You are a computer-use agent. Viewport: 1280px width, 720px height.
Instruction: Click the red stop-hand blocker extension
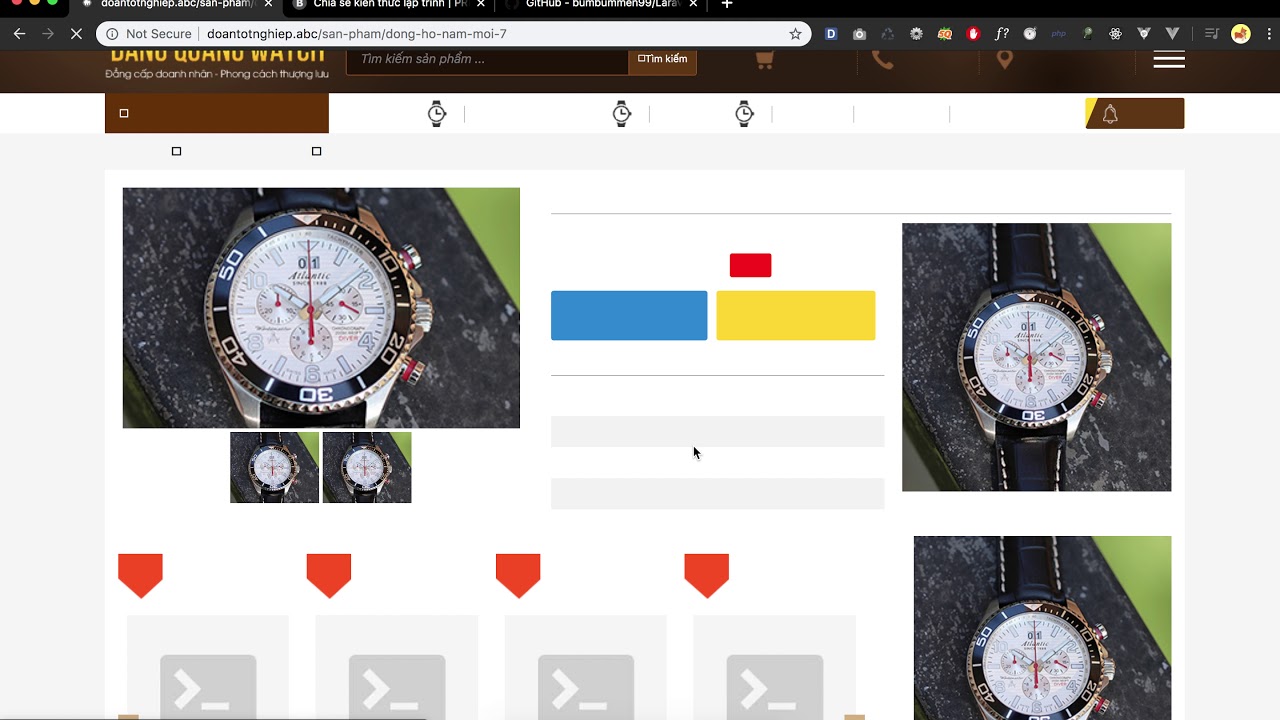click(973, 34)
